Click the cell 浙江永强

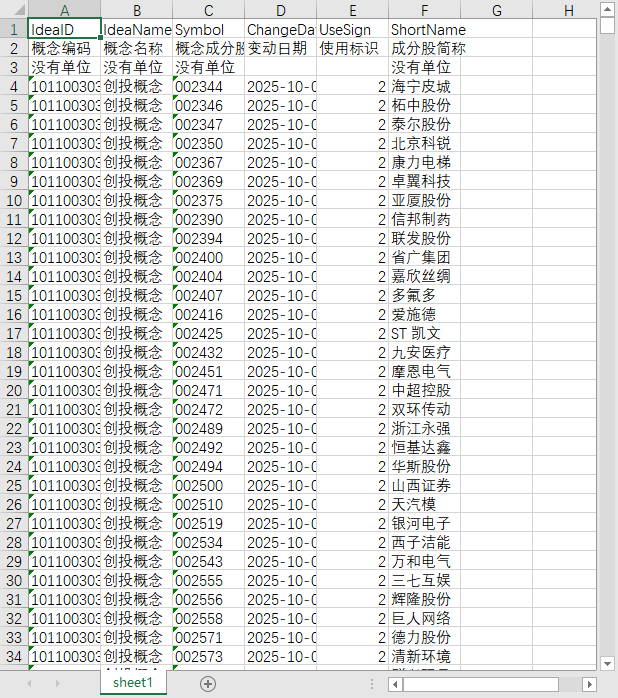point(424,428)
